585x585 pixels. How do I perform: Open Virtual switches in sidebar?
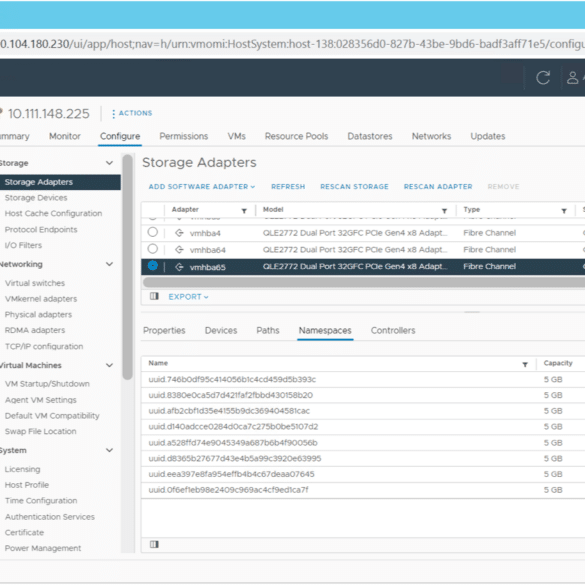coord(35,283)
